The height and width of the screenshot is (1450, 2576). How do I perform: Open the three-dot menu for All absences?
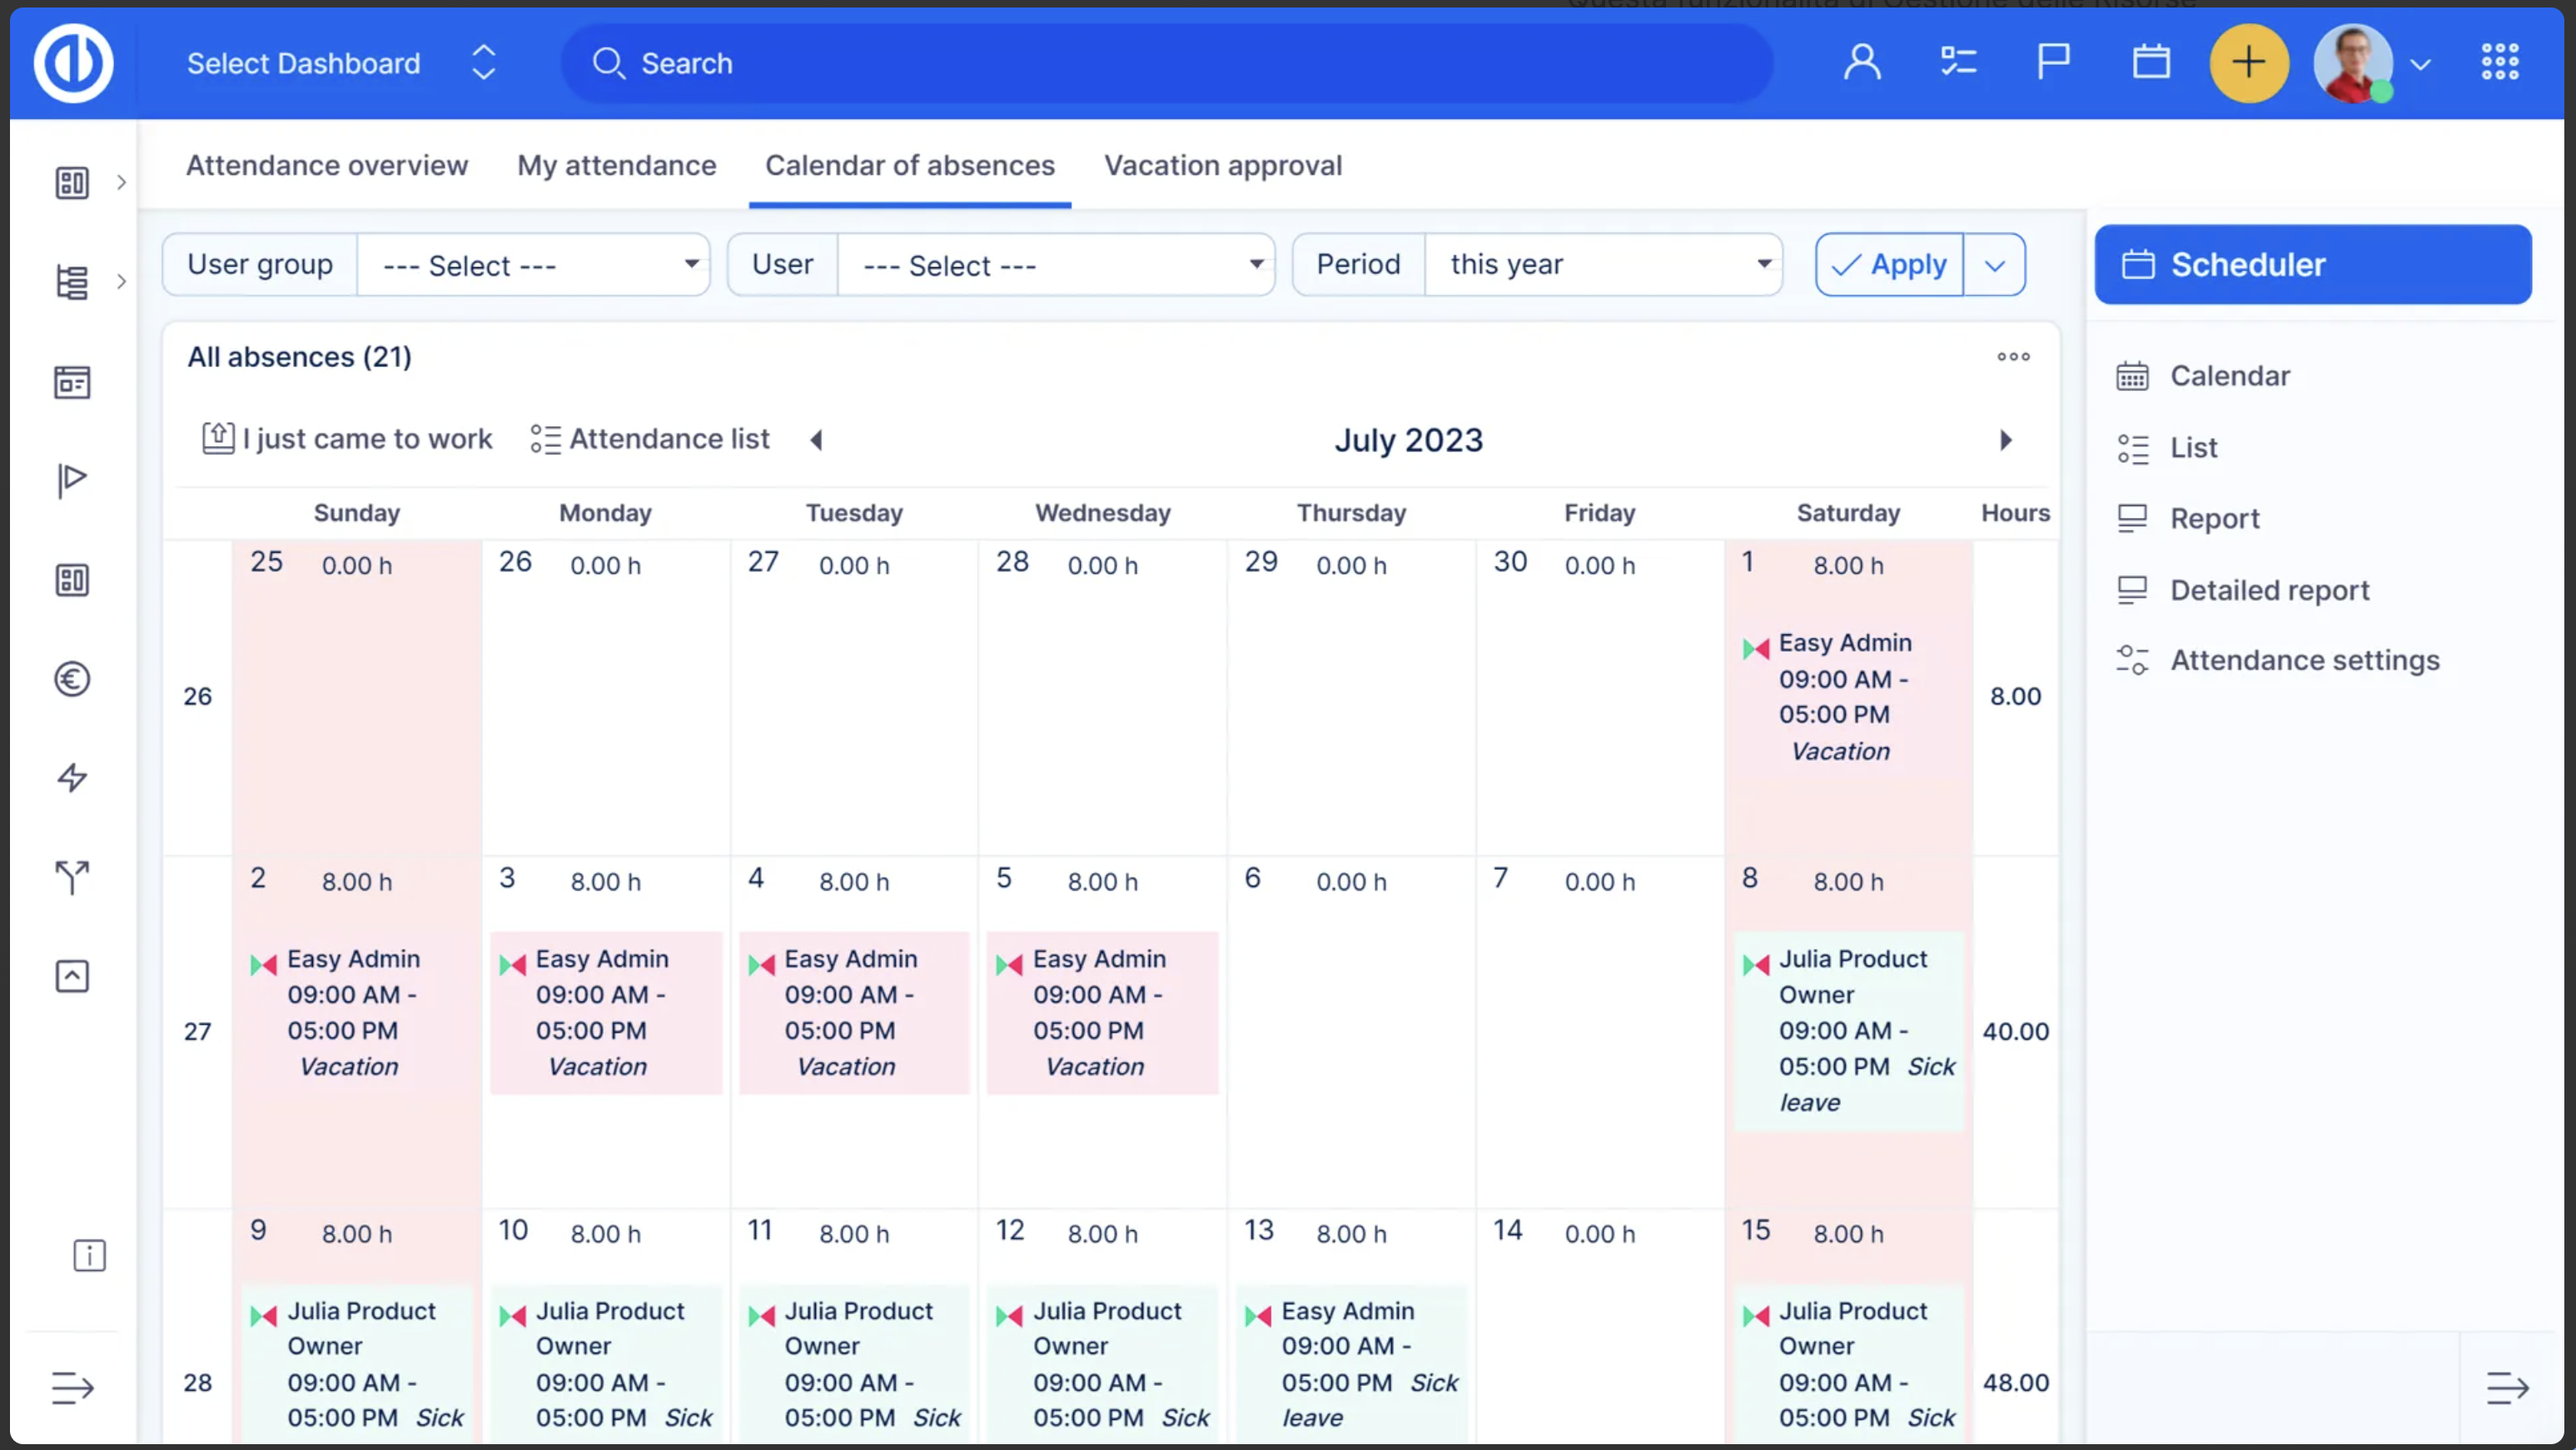(x=2013, y=357)
